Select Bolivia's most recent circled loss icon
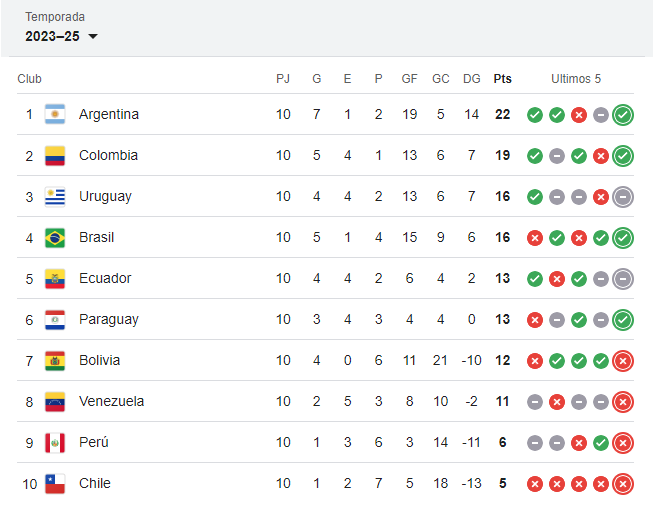 (x=623, y=361)
